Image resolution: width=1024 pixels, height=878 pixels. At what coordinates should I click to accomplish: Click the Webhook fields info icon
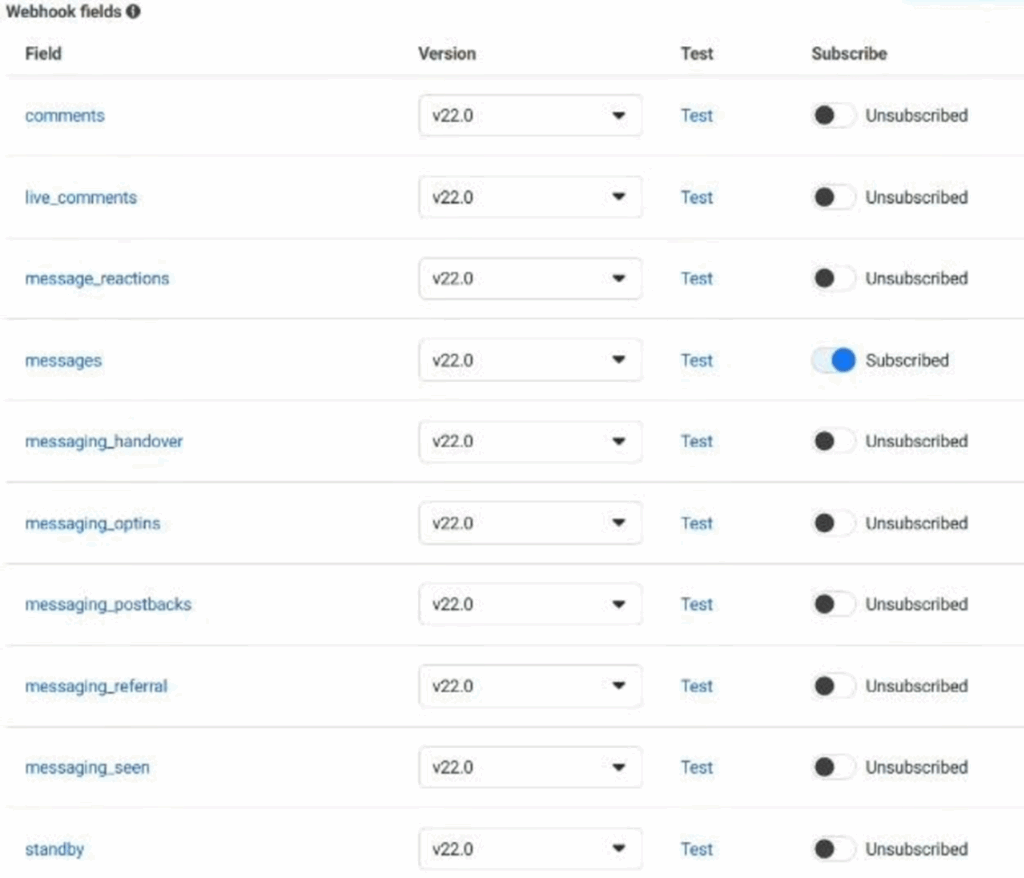(134, 13)
